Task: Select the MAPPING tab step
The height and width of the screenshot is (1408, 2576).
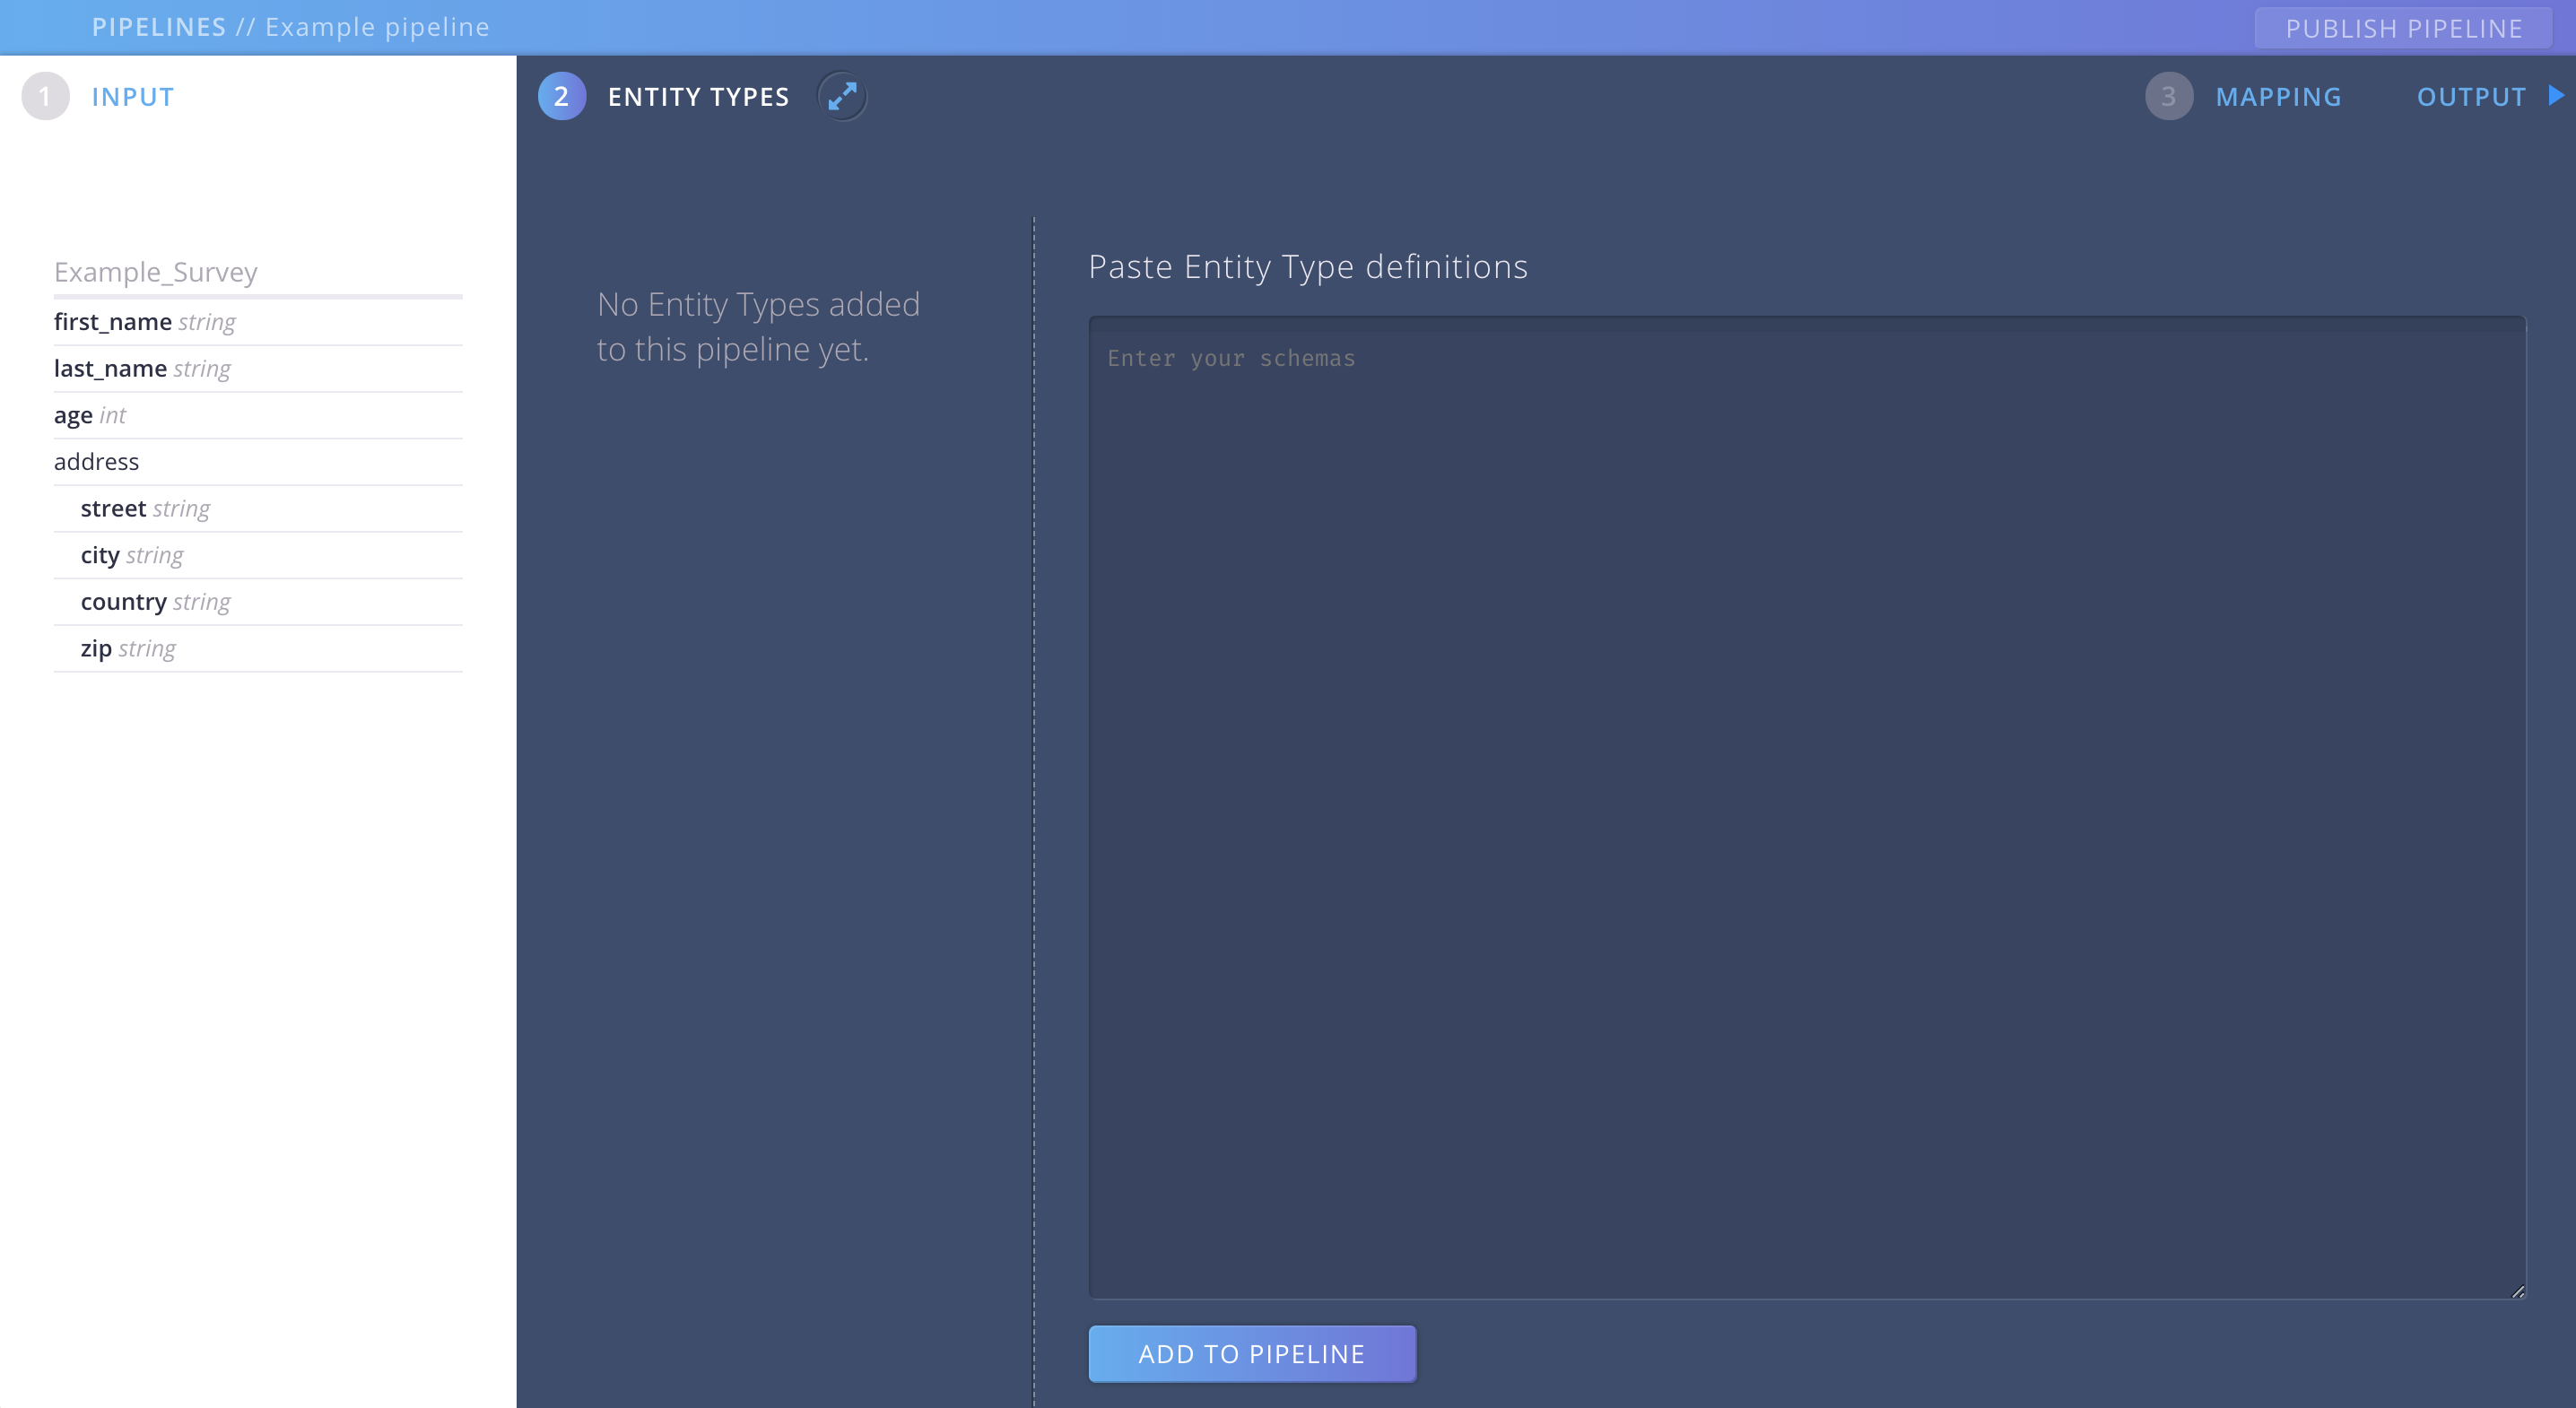Action: point(2278,95)
